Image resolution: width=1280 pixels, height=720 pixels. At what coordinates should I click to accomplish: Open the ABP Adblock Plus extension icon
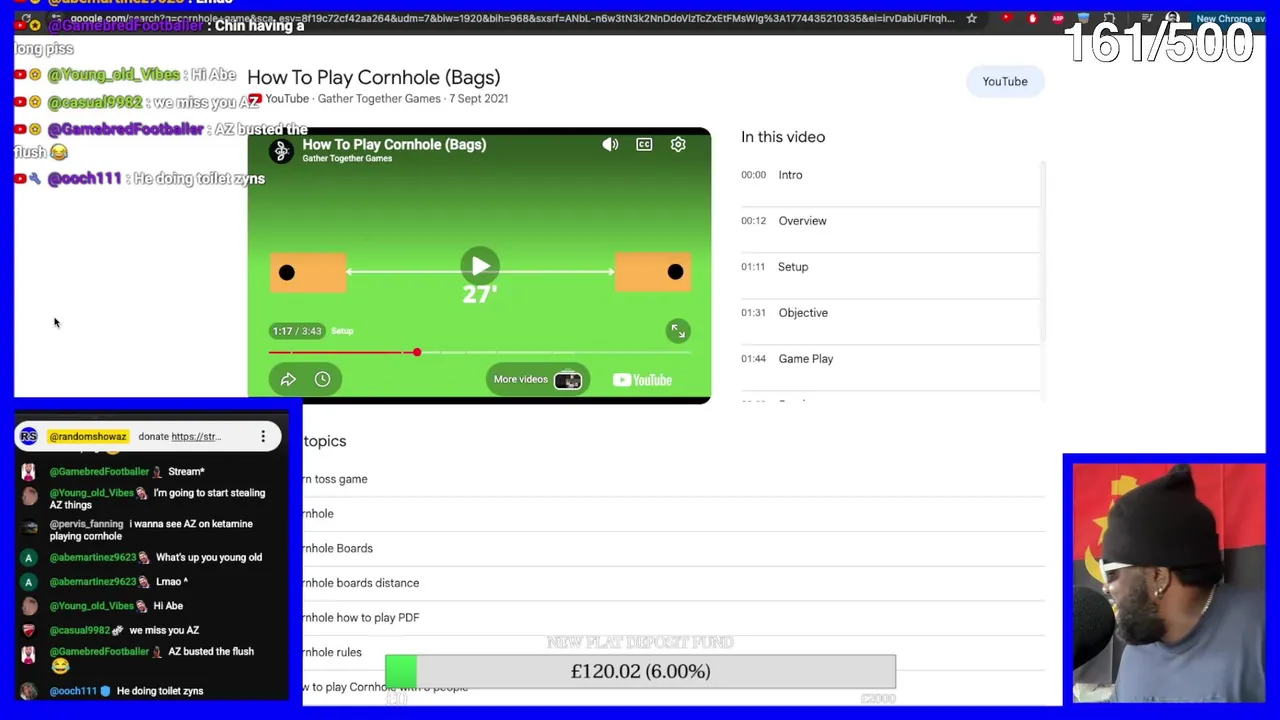[1058, 18]
